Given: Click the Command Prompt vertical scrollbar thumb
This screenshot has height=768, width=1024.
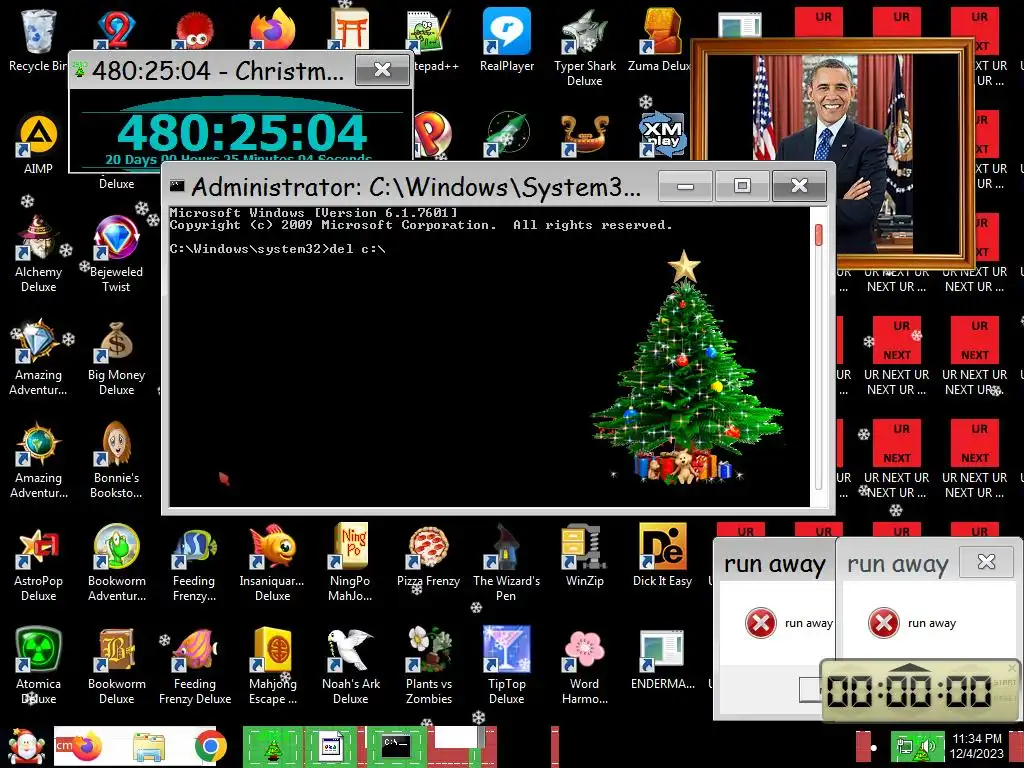Looking at the screenshot, I should point(818,235).
